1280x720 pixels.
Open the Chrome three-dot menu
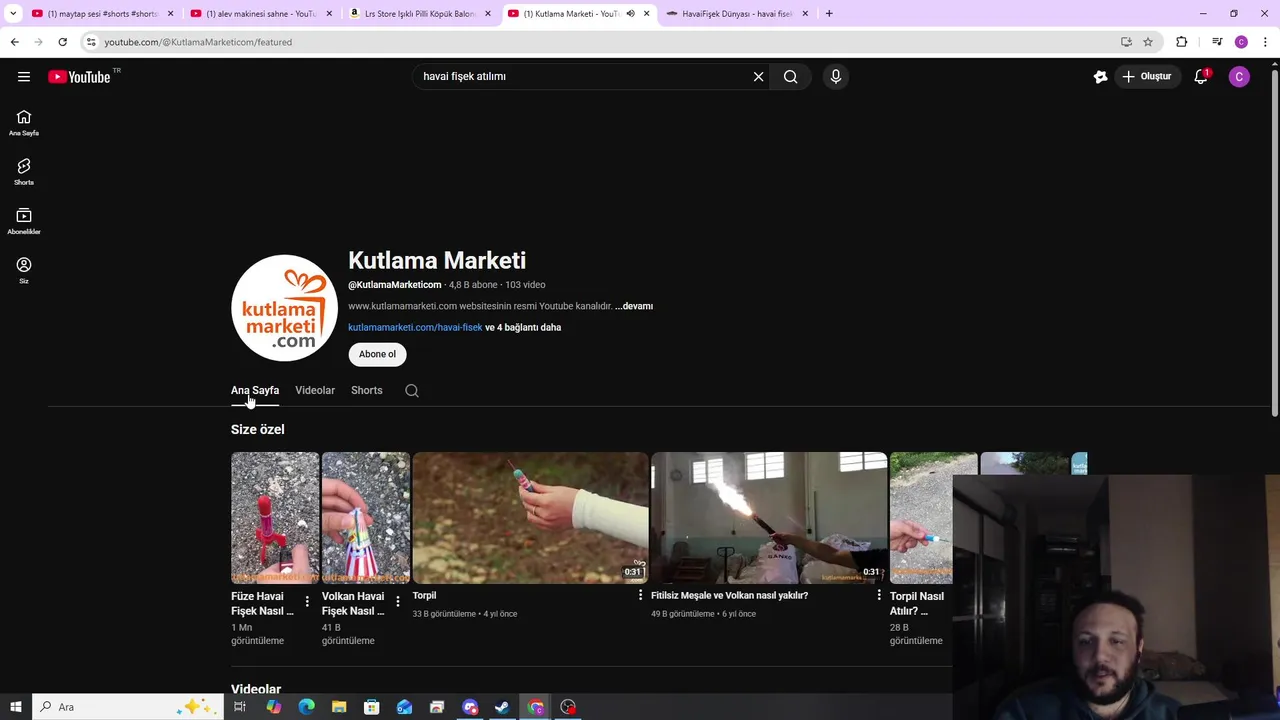[x=1266, y=42]
